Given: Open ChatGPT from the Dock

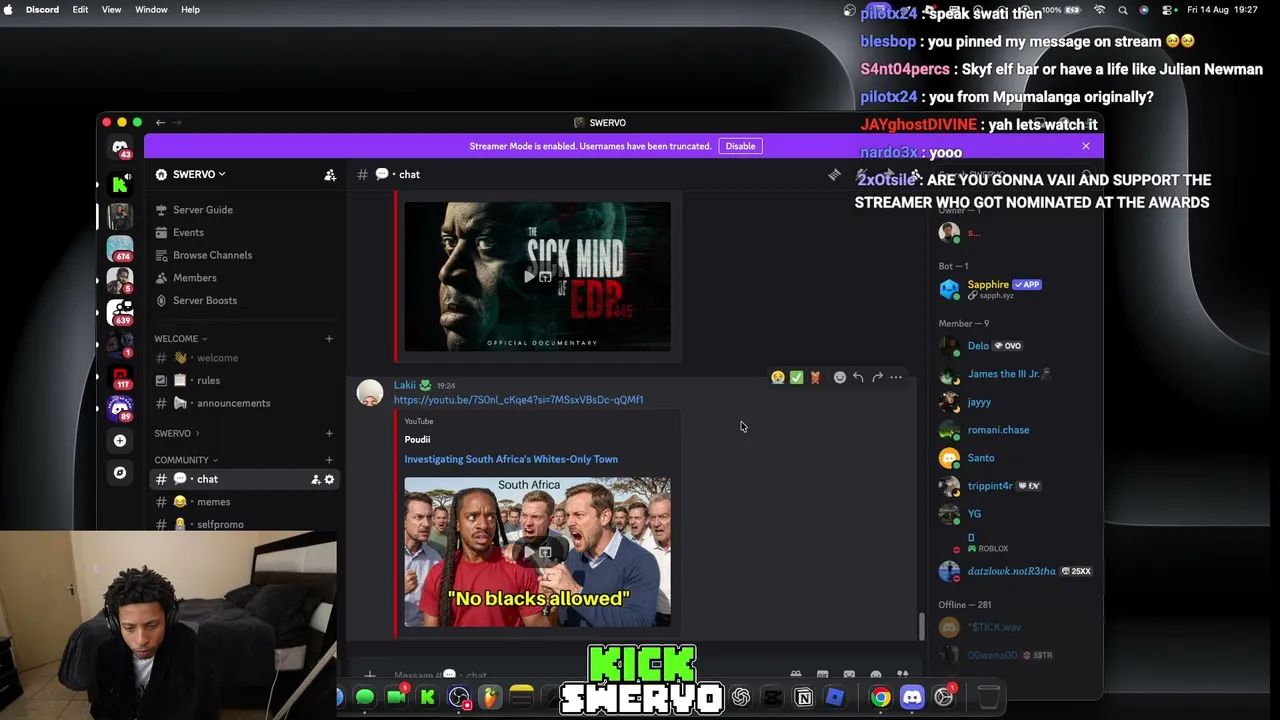Looking at the screenshot, I should (x=741, y=698).
